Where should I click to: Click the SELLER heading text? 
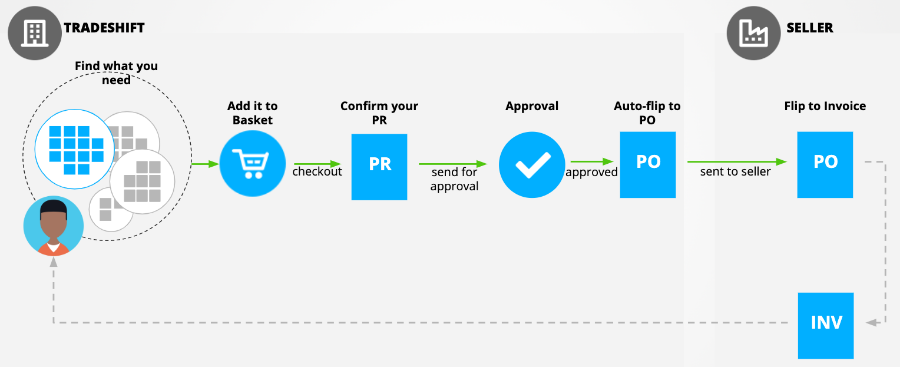click(x=809, y=28)
